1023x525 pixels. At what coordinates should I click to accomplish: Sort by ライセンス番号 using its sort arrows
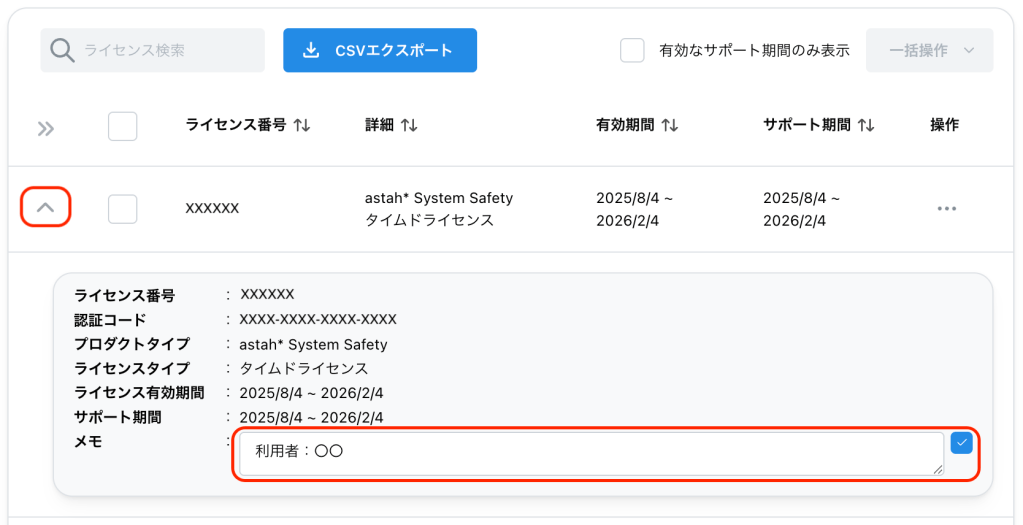click(x=302, y=126)
